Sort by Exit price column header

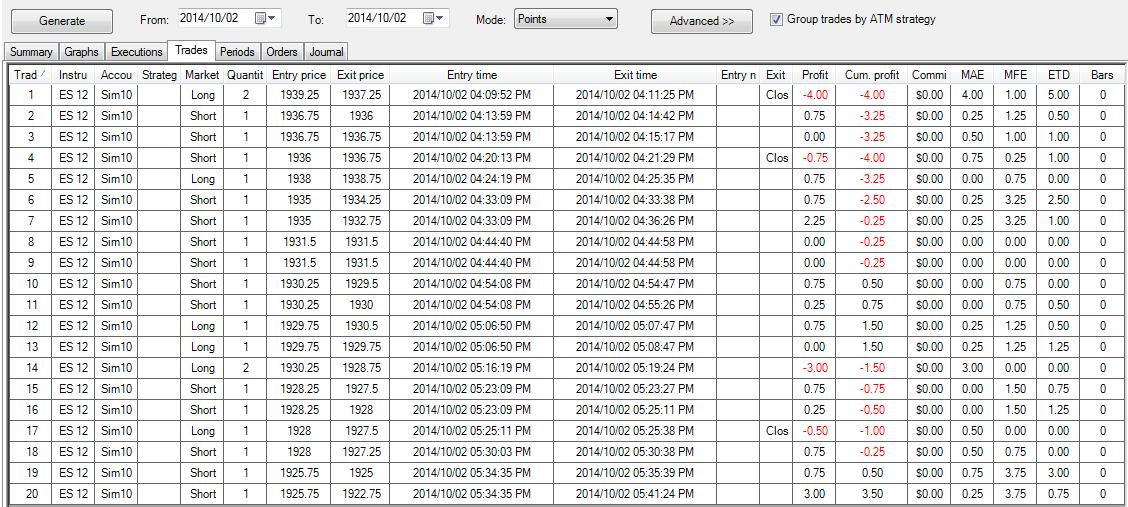pyautogui.click(x=360, y=75)
